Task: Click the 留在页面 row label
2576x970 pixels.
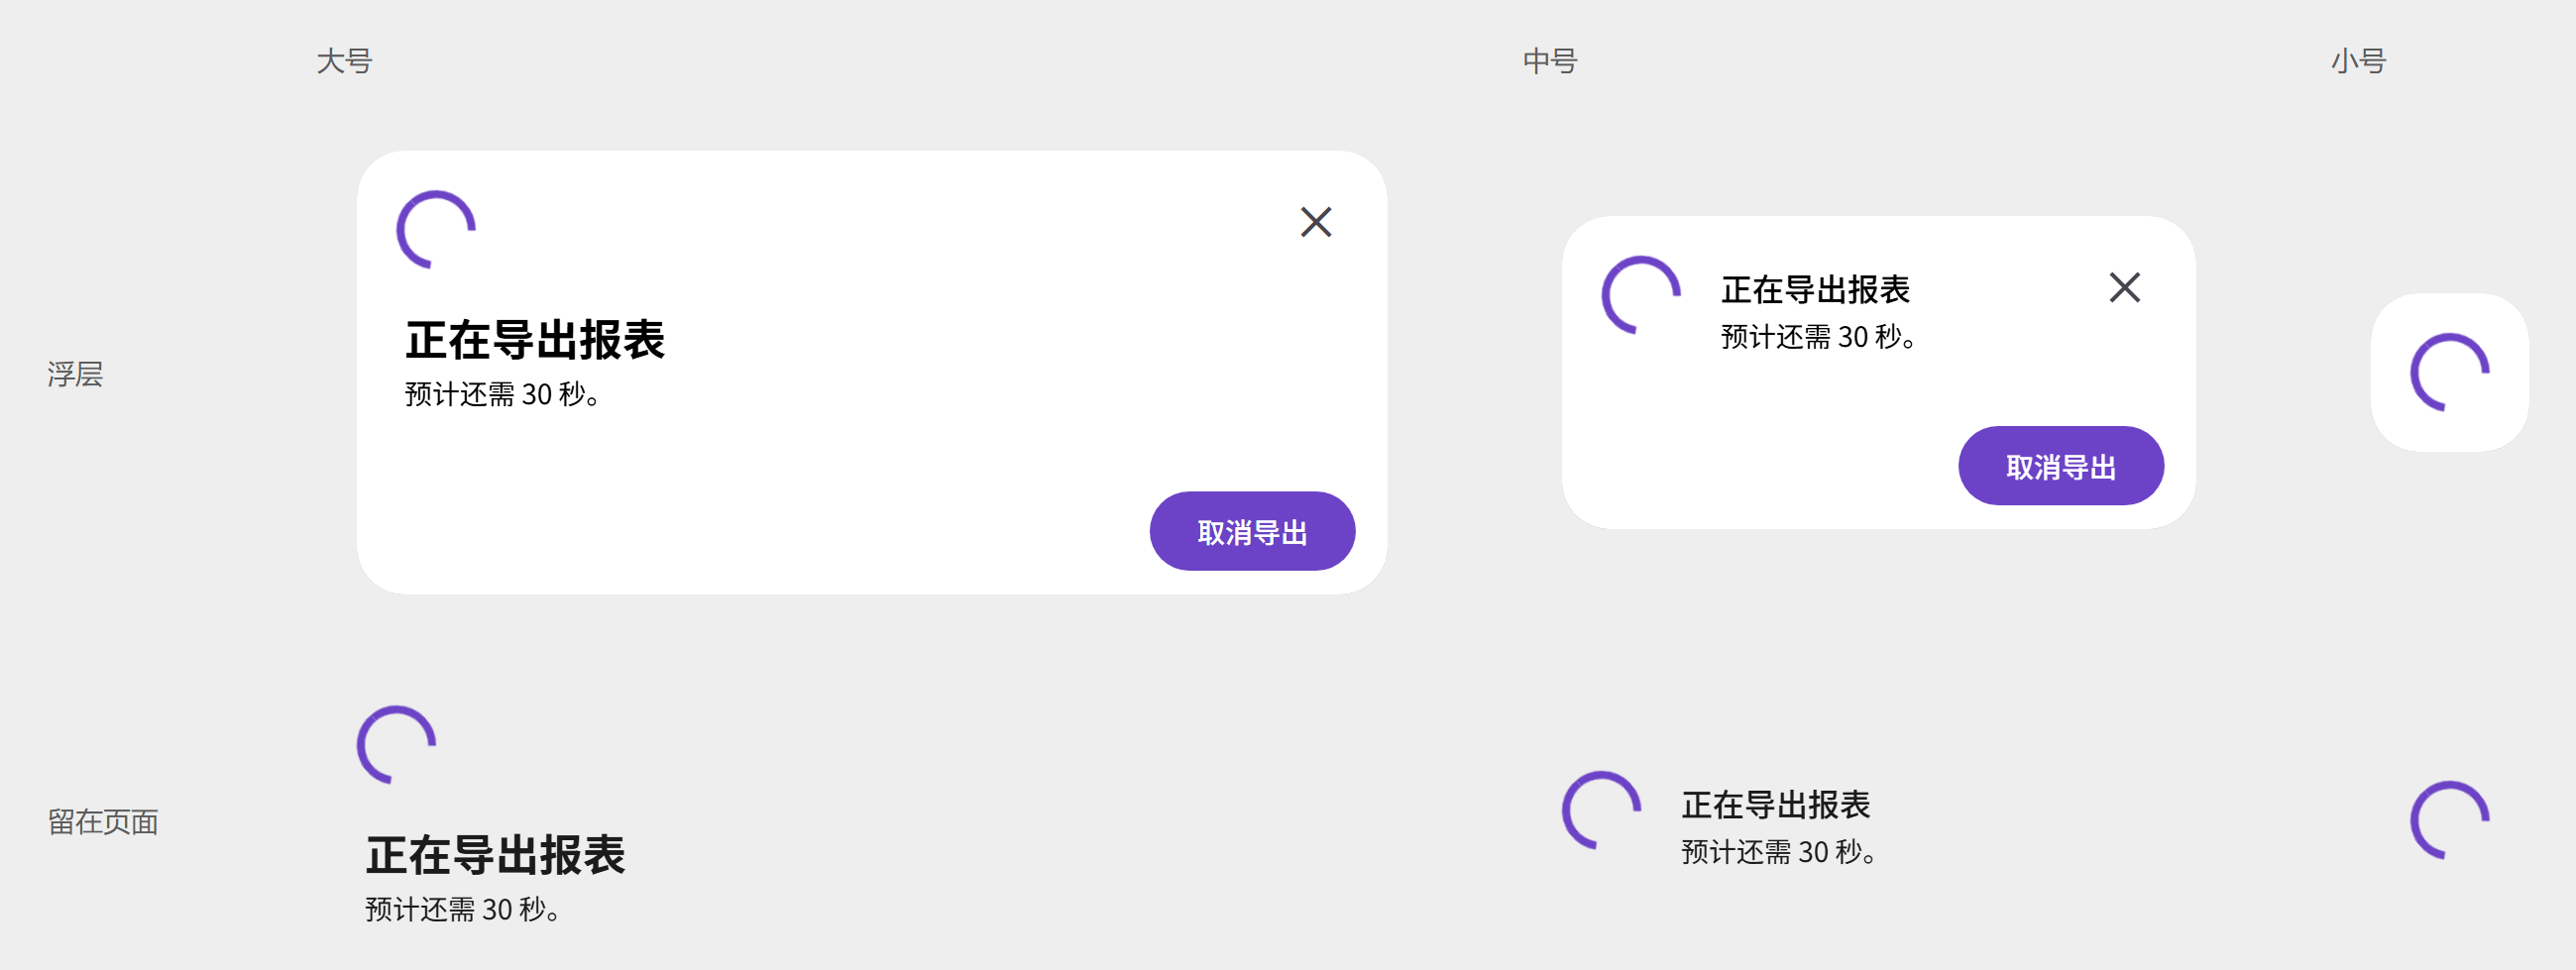Action: click(103, 823)
